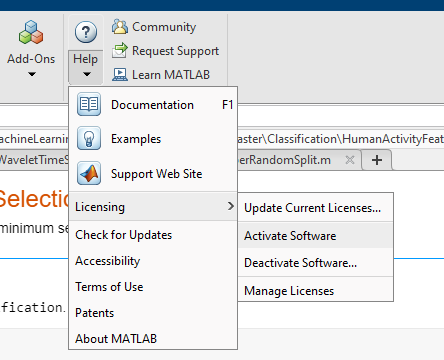Open the Community people icon
Screen dimensions: 444x360
(x=120, y=27)
